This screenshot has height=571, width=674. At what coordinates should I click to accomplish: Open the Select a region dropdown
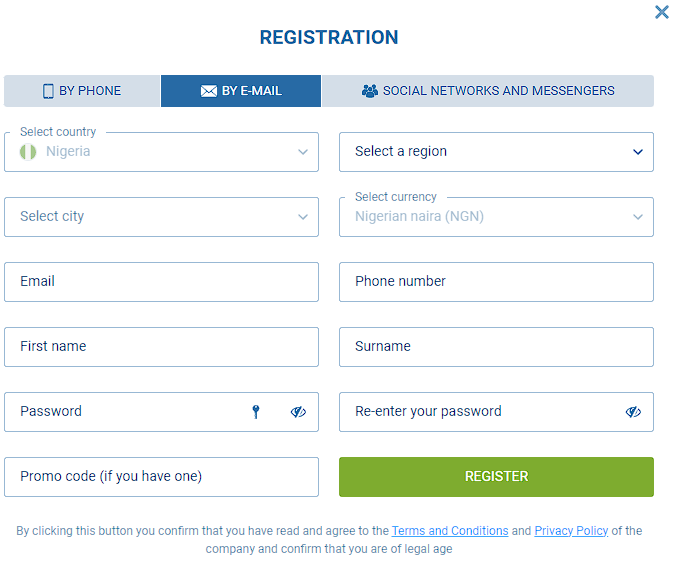coord(496,152)
